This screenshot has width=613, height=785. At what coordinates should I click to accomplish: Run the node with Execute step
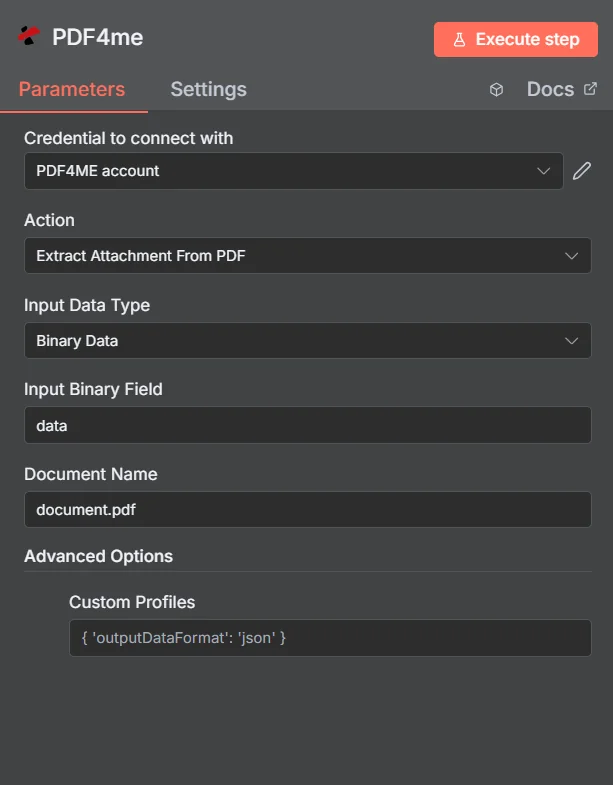[x=516, y=40]
